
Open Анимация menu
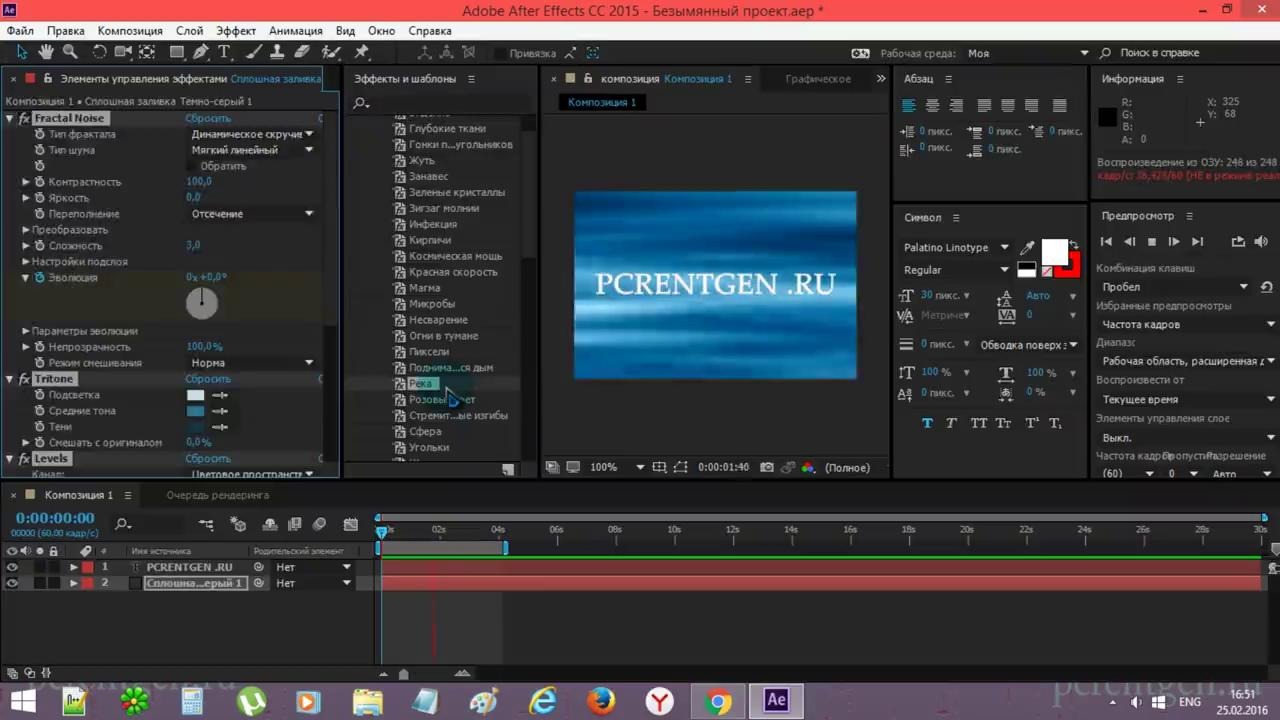296,31
